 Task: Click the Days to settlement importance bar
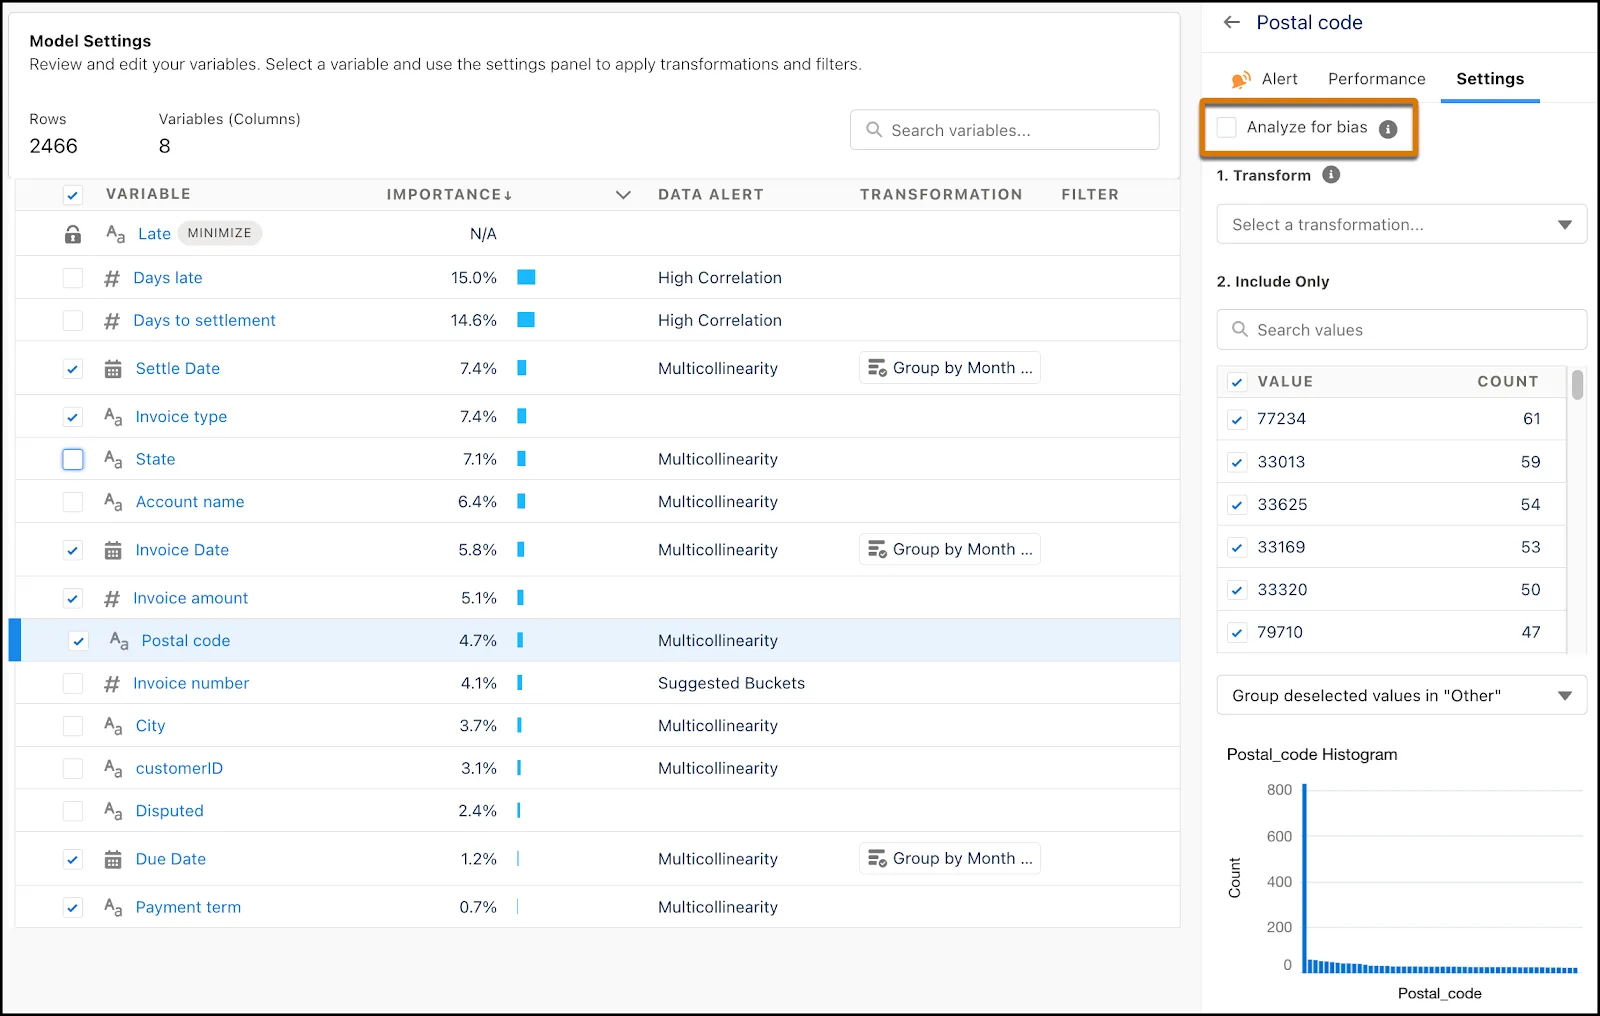526,320
